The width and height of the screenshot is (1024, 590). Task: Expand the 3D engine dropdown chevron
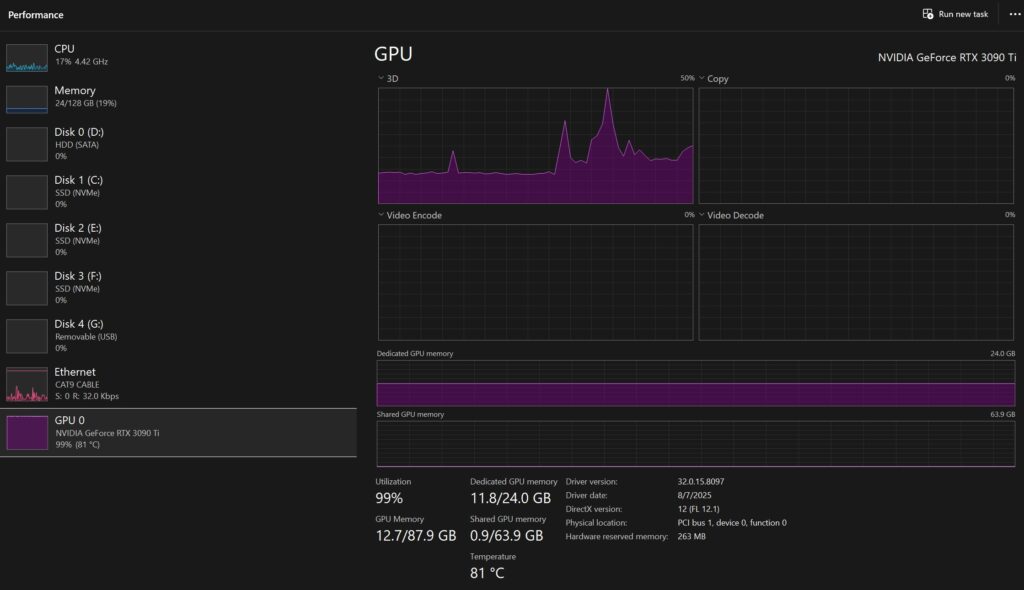point(381,78)
